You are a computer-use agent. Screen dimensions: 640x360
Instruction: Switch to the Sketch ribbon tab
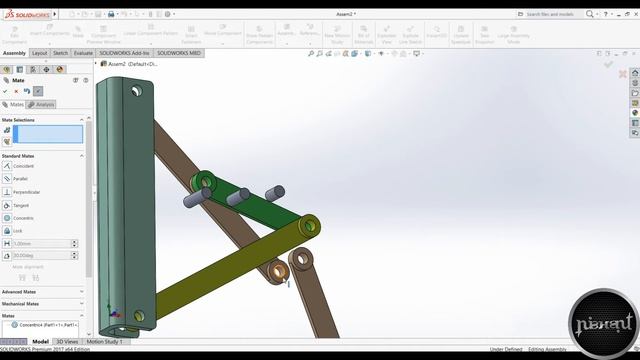tap(60, 53)
